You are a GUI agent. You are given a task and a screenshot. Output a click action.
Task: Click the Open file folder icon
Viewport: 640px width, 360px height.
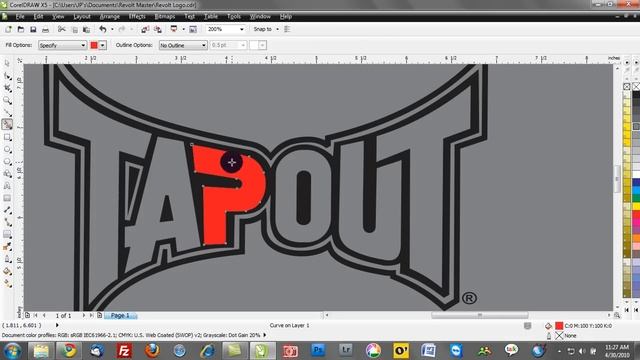(20, 29)
